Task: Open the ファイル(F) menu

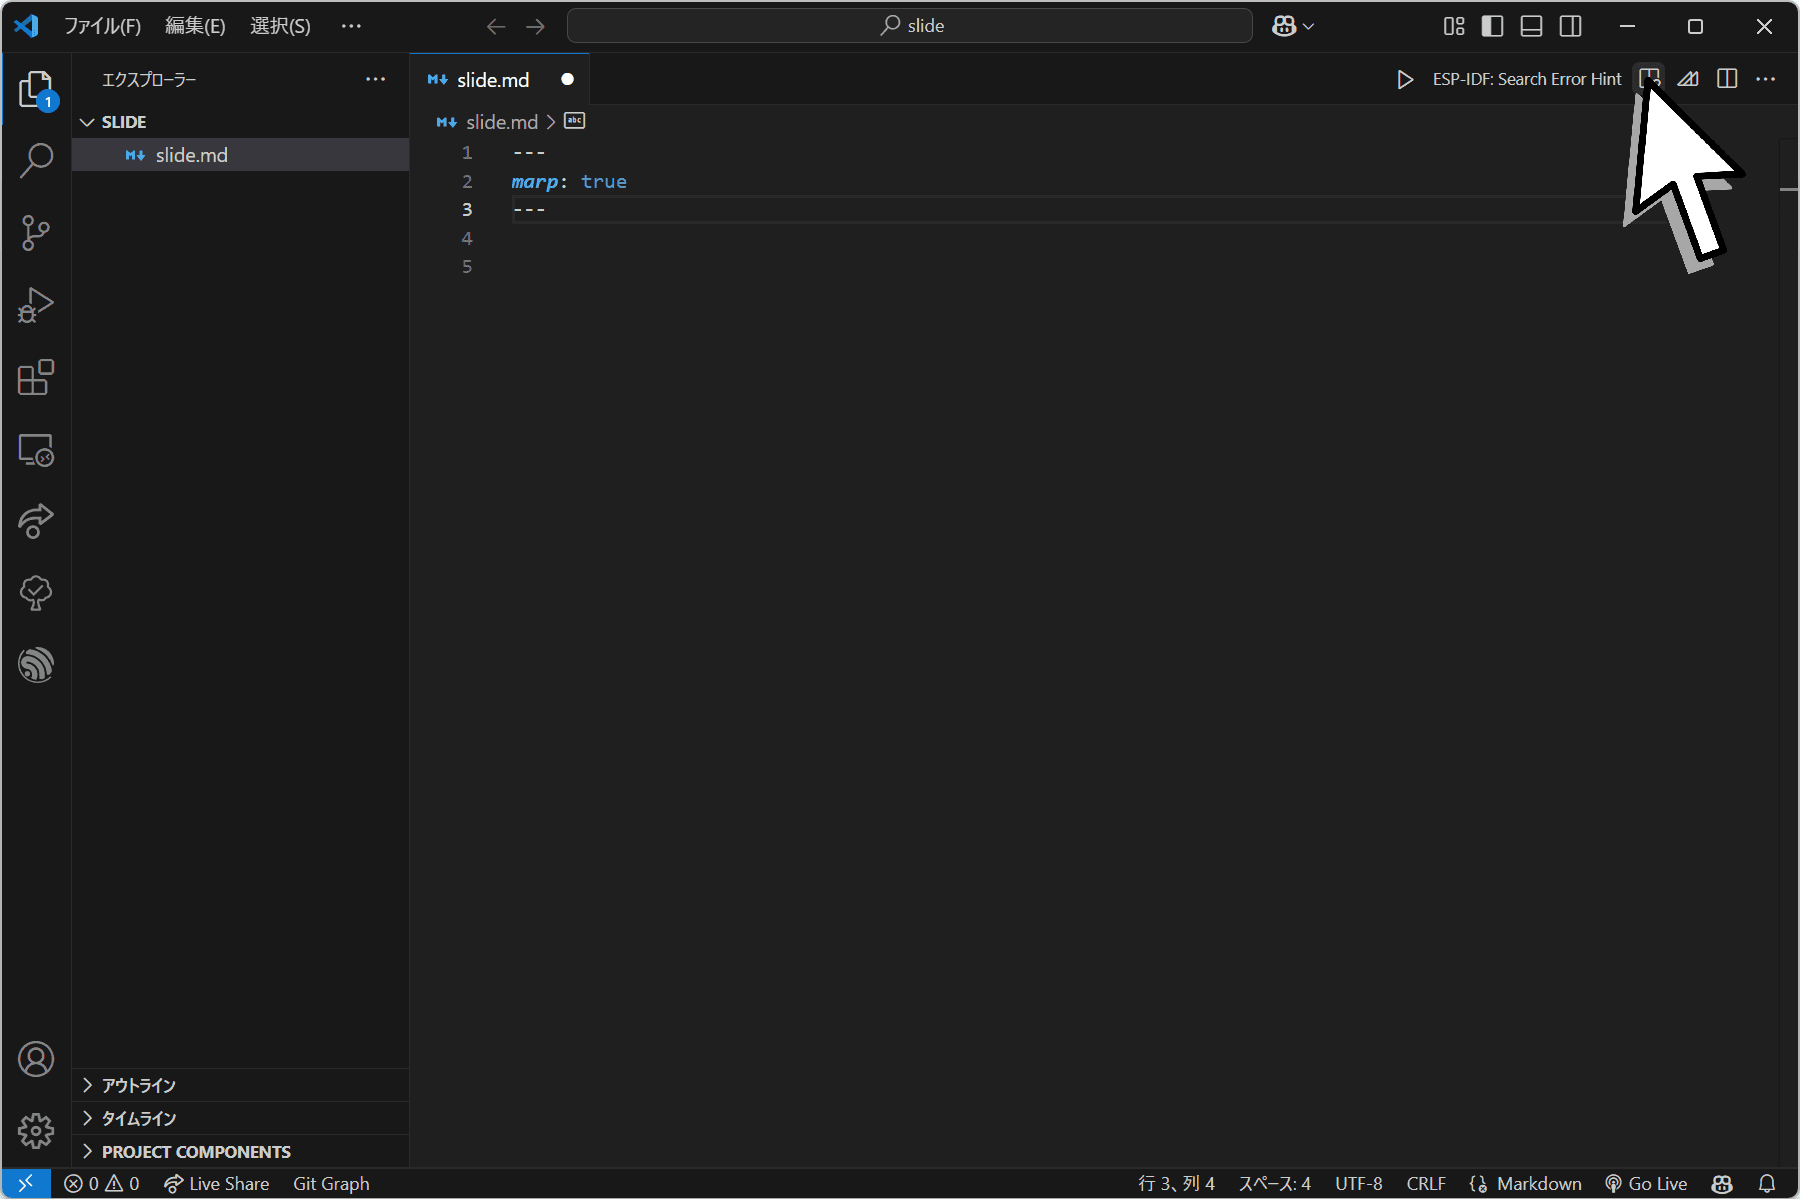Action: [x=102, y=26]
